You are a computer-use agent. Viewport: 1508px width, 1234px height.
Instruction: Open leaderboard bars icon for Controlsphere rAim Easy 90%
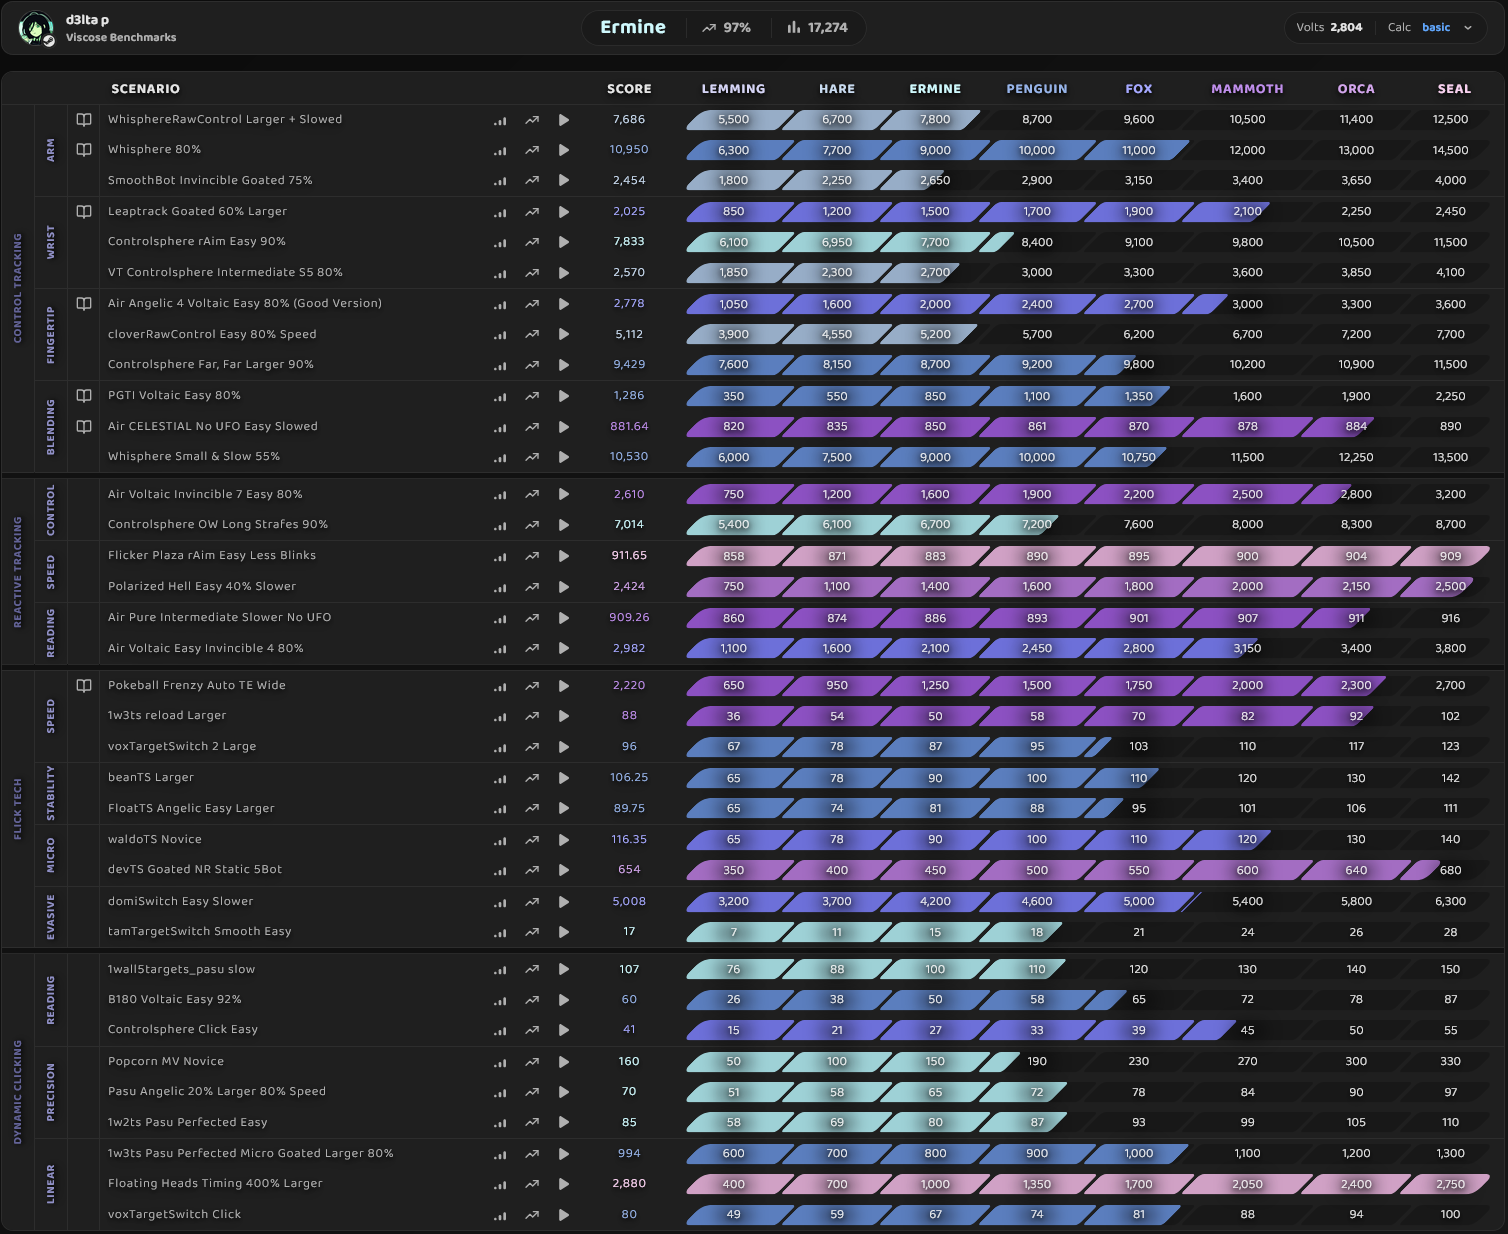coord(500,243)
